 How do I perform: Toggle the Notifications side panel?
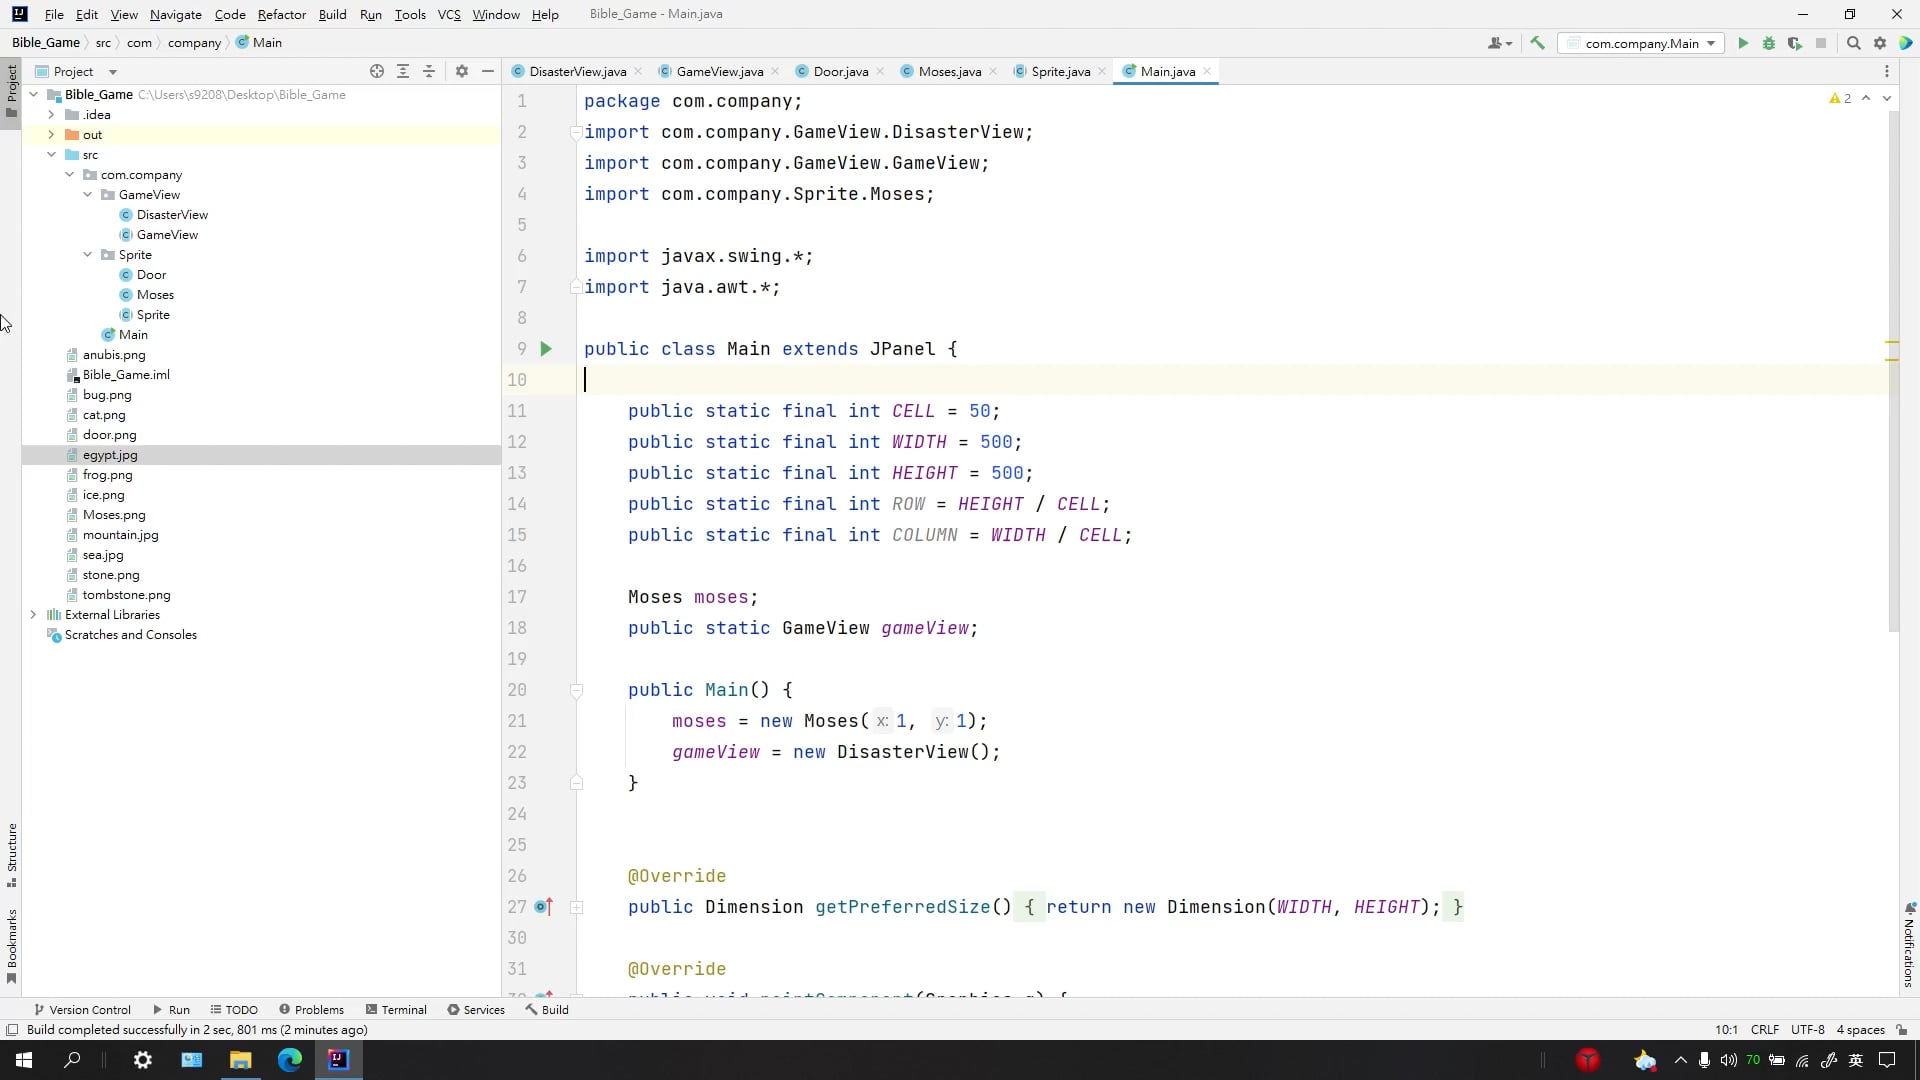(1908, 945)
